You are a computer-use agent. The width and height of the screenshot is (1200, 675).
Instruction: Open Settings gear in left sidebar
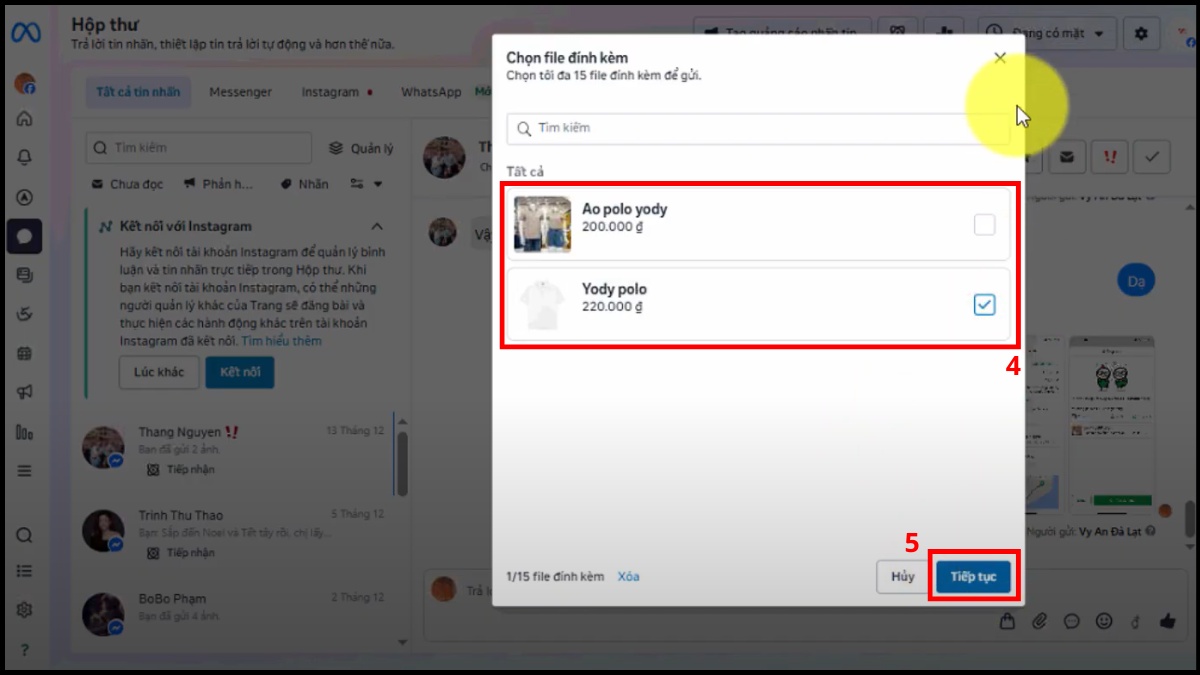(25, 610)
